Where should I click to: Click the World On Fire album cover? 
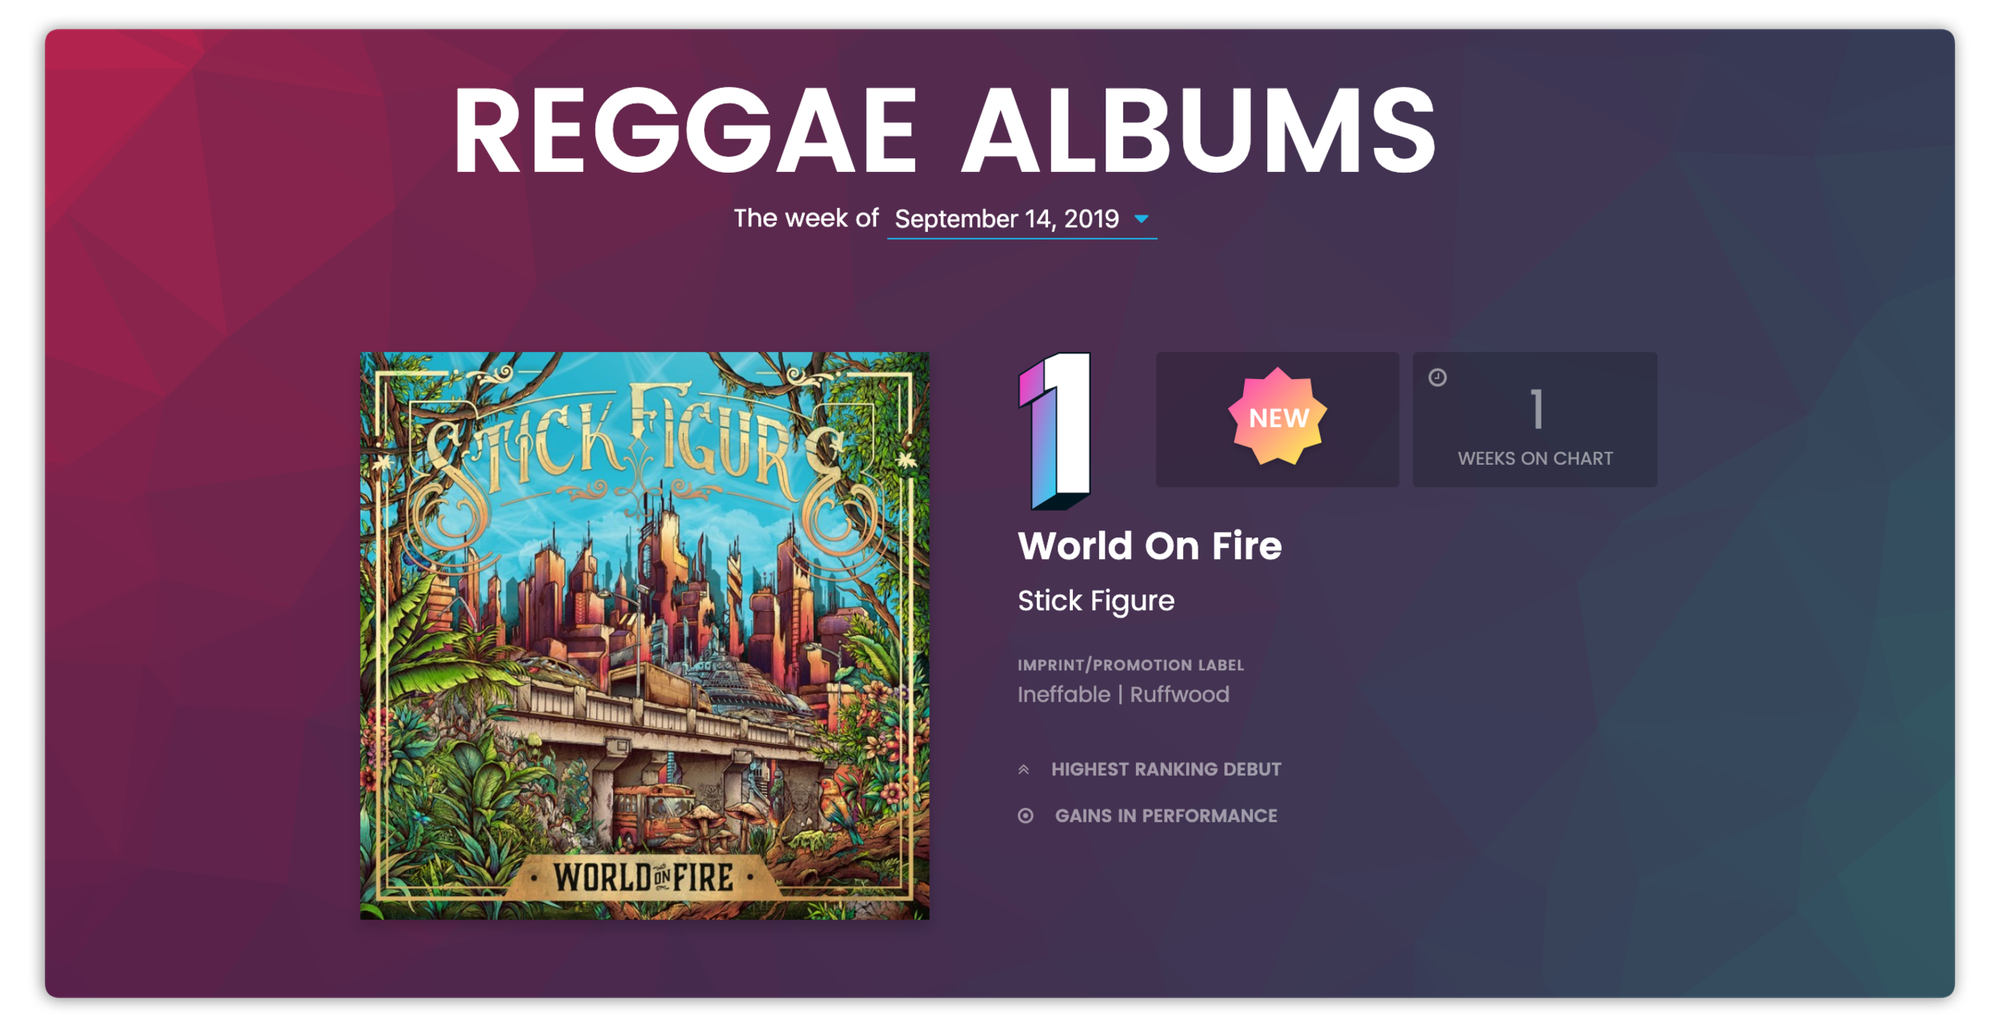644,635
